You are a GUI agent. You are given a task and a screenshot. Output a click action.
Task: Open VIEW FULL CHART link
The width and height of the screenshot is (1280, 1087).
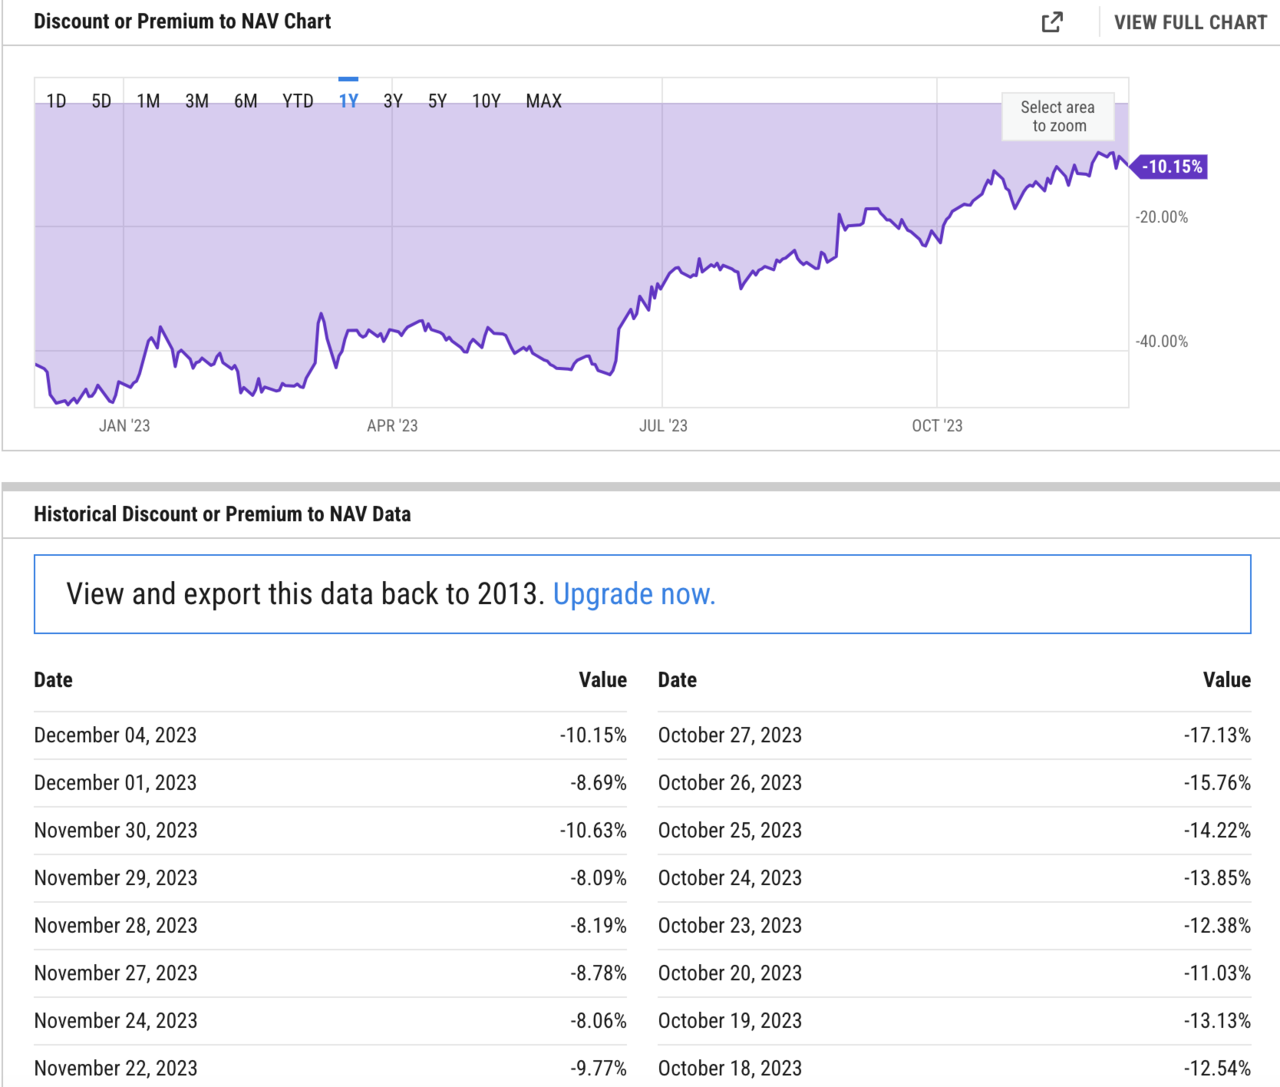coord(1190,22)
